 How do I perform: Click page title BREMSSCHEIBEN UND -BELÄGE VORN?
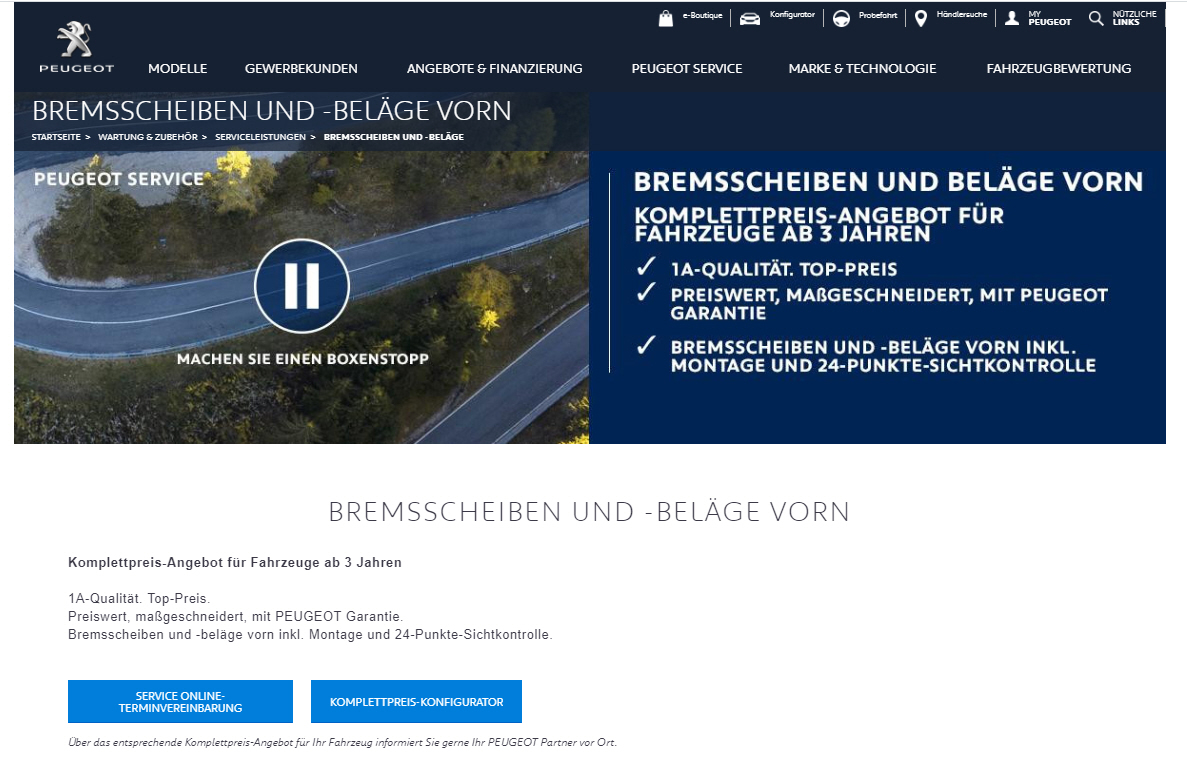pos(272,111)
